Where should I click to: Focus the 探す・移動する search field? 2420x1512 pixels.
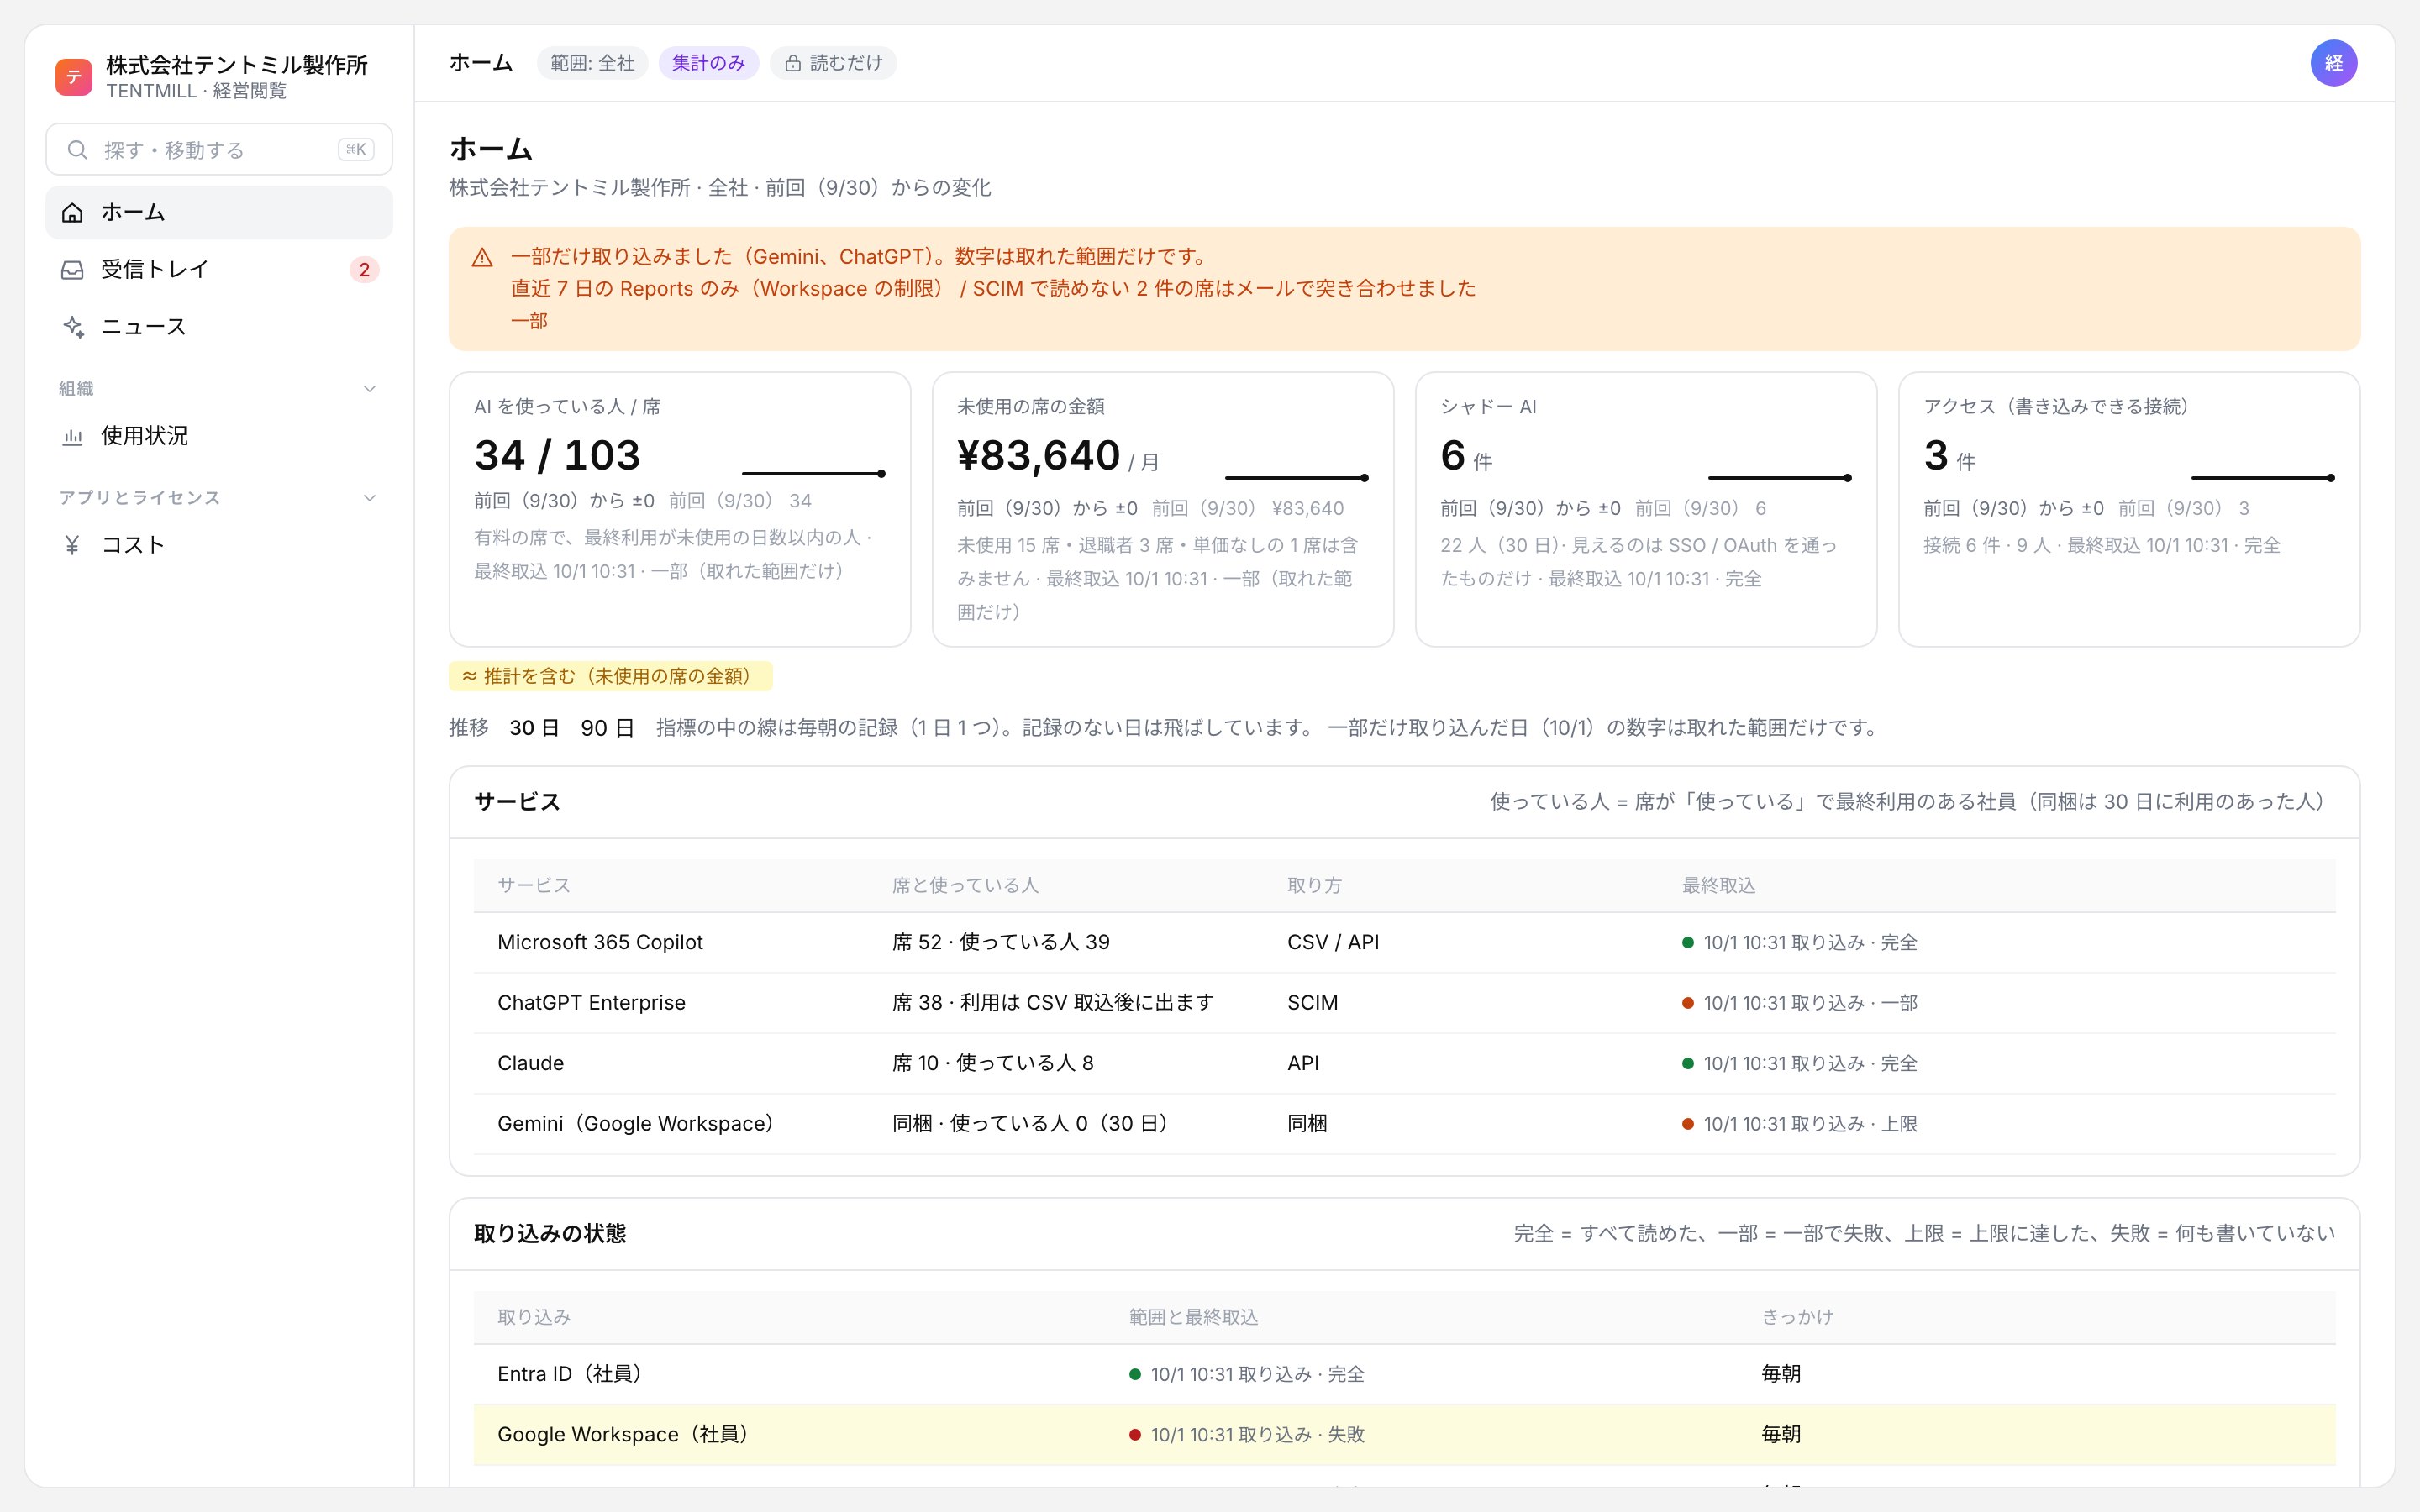tap(219, 150)
